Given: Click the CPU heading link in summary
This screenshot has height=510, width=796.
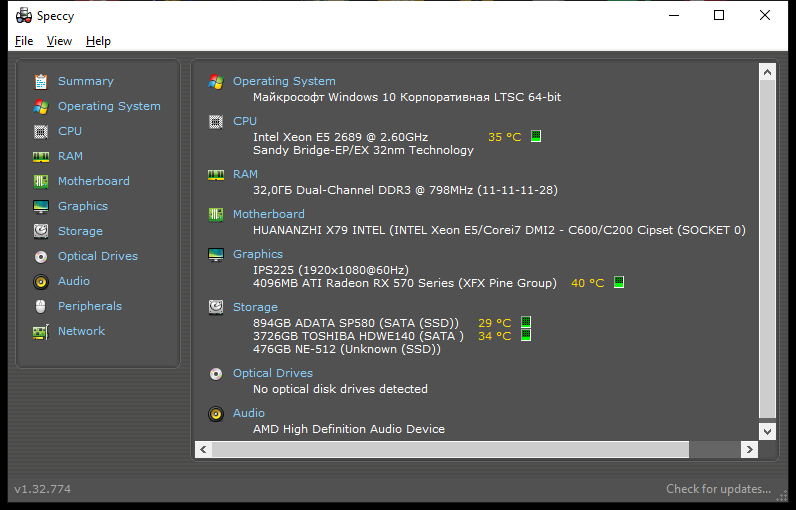Looking at the screenshot, I should point(245,121).
